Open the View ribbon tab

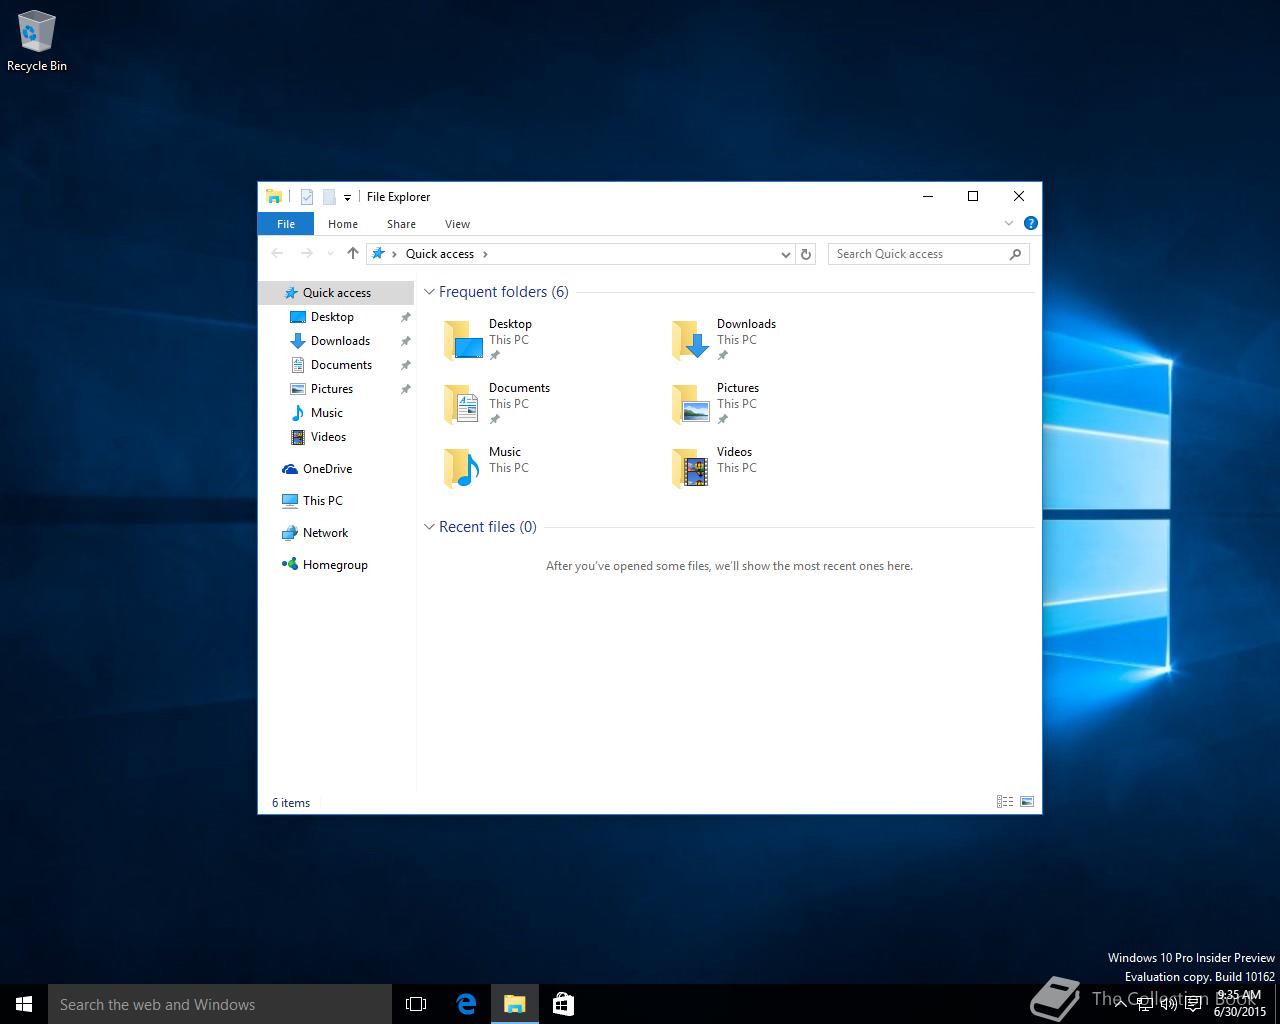click(457, 224)
